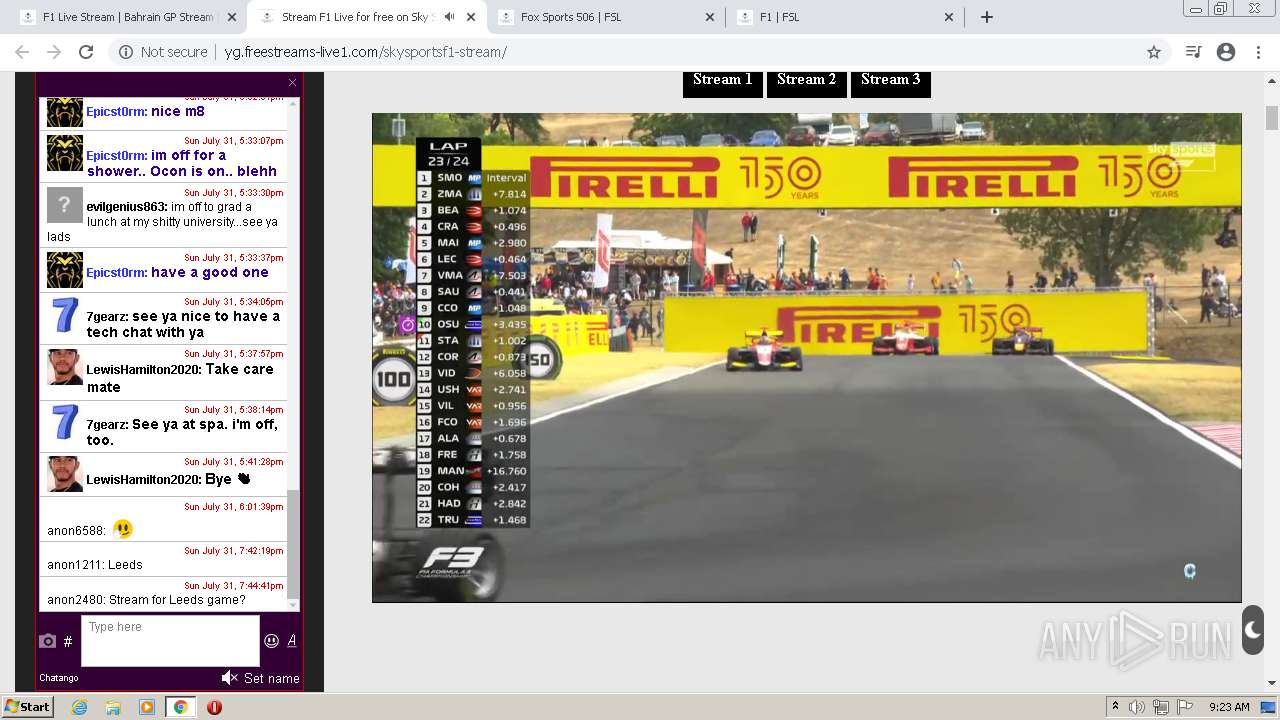Click the chat hashtag icon
The width and height of the screenshot is (1280, 720).
tap(68, 641)
